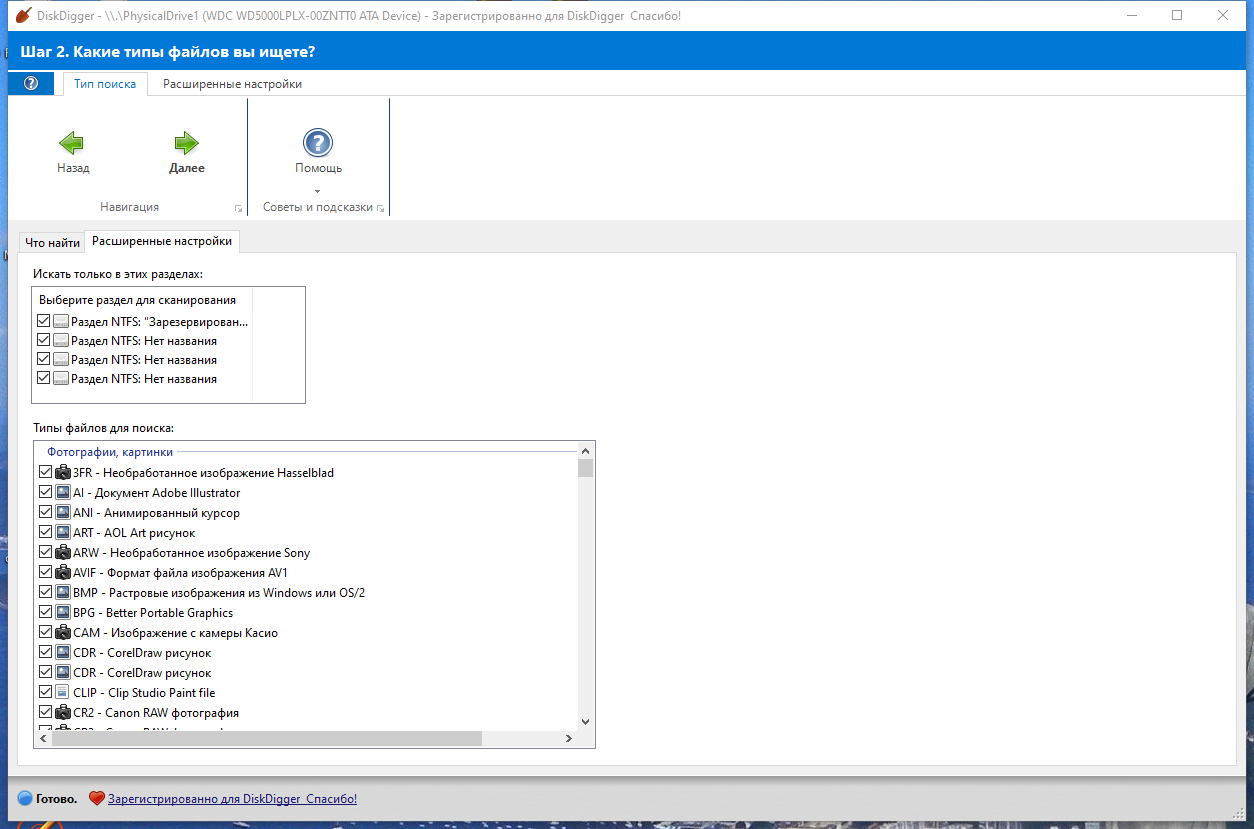The height and width of the screenshot is (829, 1254).
Task: Open the Навигация group dialog launcher
Action: [238, 208]
